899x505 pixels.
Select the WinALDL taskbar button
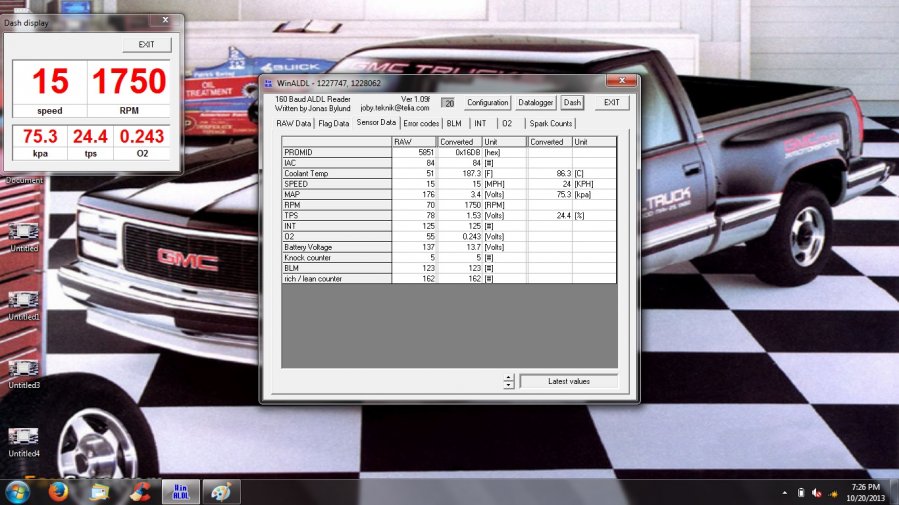[x=181, y=492]
